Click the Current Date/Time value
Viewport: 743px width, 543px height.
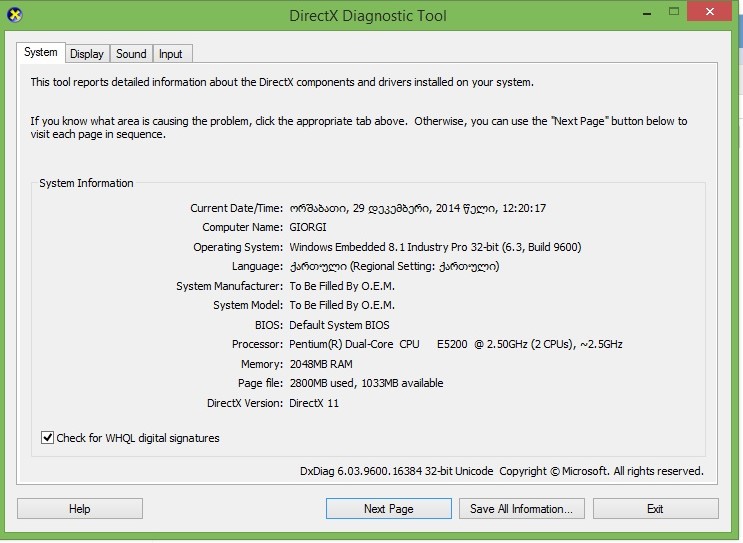tap(418, 208)
